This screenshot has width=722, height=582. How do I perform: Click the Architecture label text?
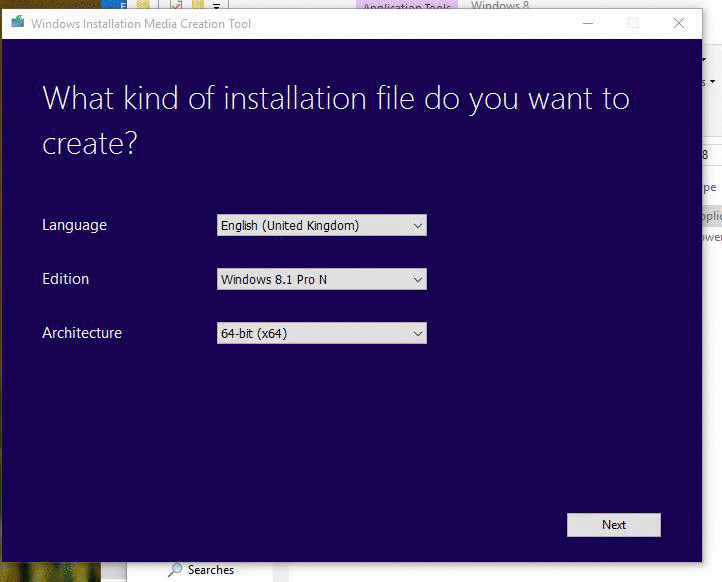(x=82, y=333)
